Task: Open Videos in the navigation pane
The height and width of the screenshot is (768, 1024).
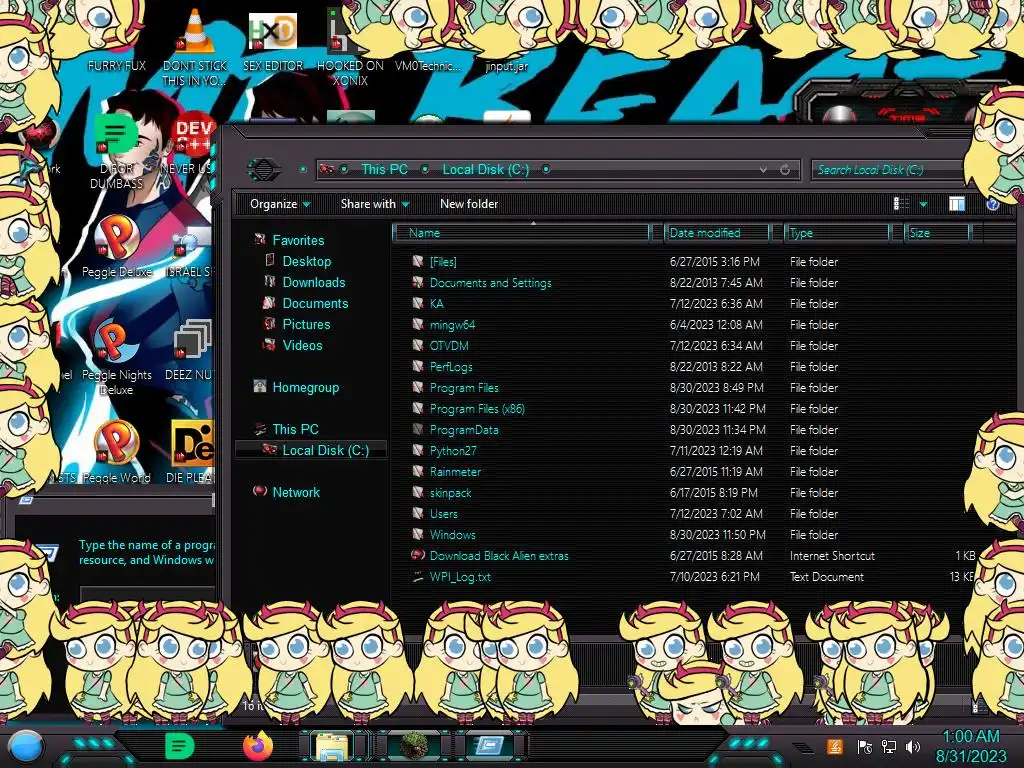Action: tap(302, 345)
